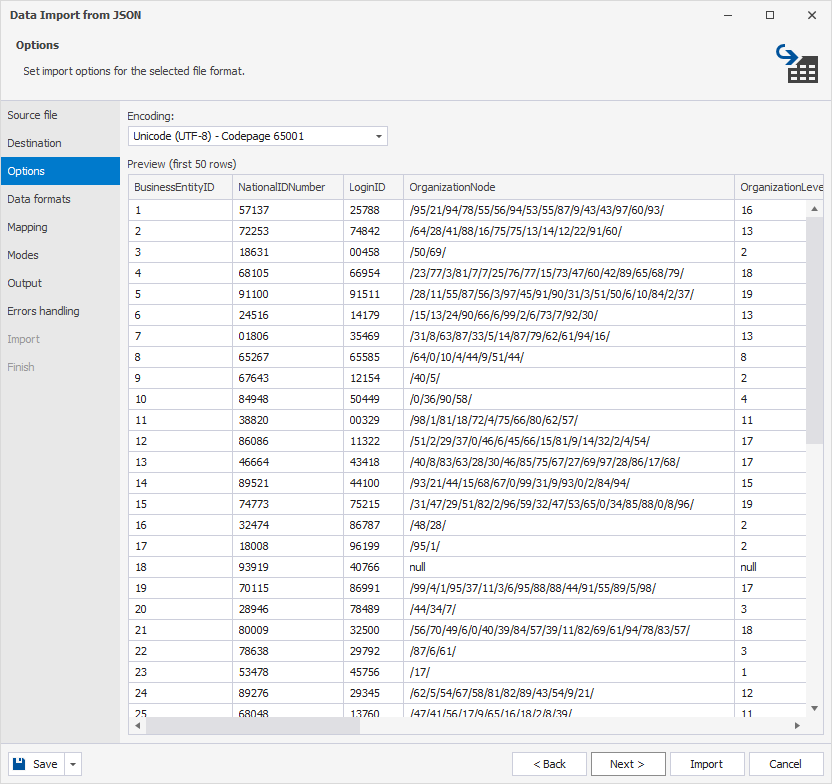Expand the Encoding combo box
This screenshot has height=784, width=832.
(379, 136)
